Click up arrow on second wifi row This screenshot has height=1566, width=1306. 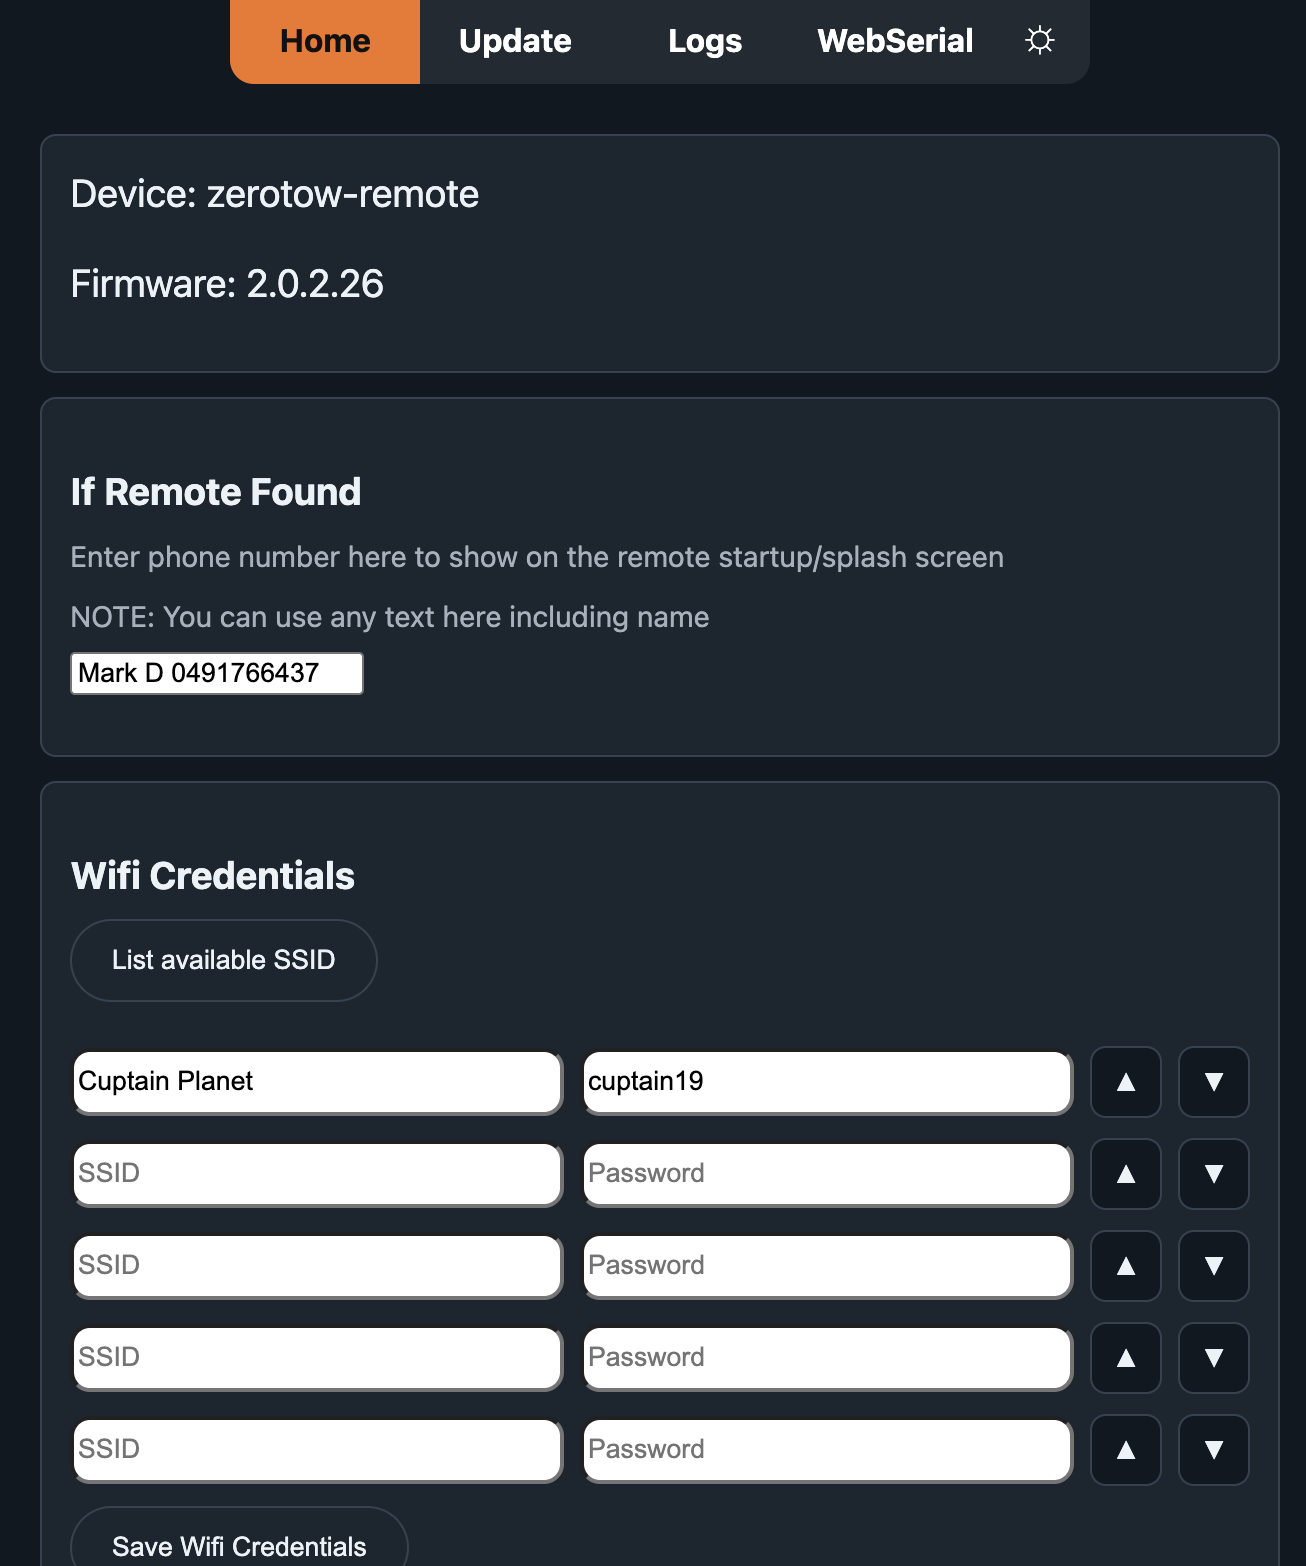coord(1126,1174)
